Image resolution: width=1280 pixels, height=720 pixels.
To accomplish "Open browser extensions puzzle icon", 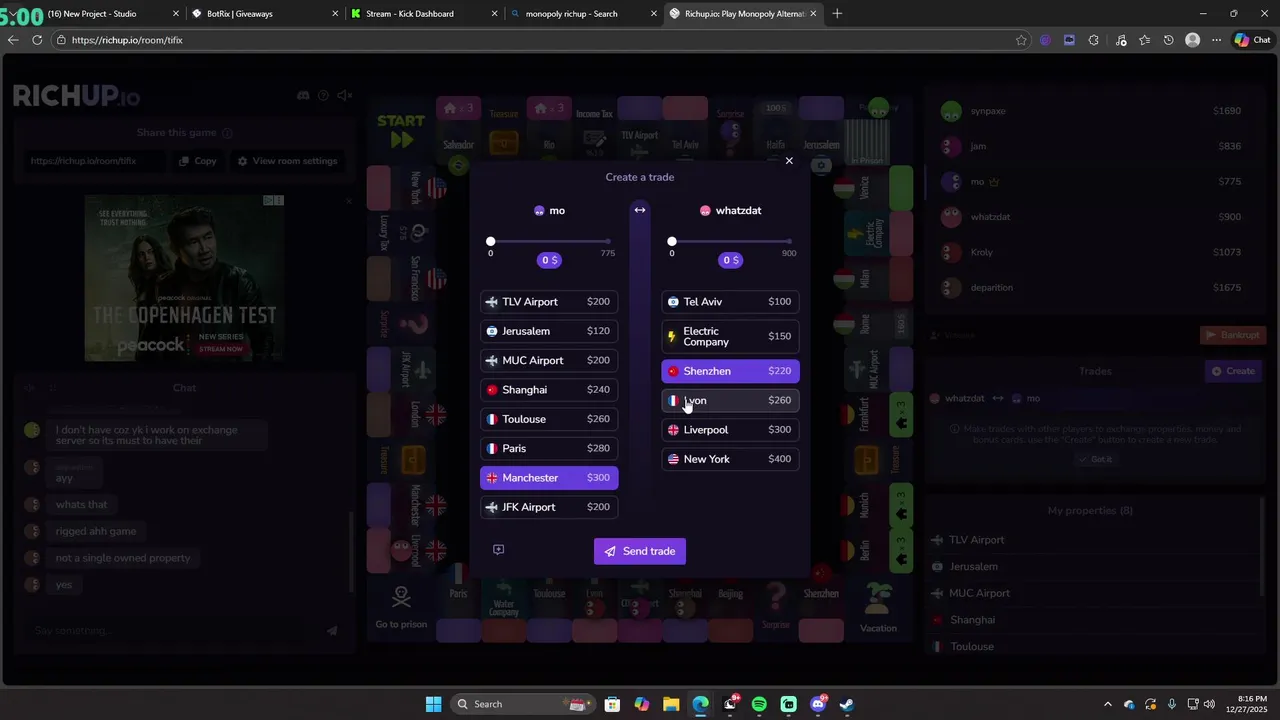I will click(1093, 40).
